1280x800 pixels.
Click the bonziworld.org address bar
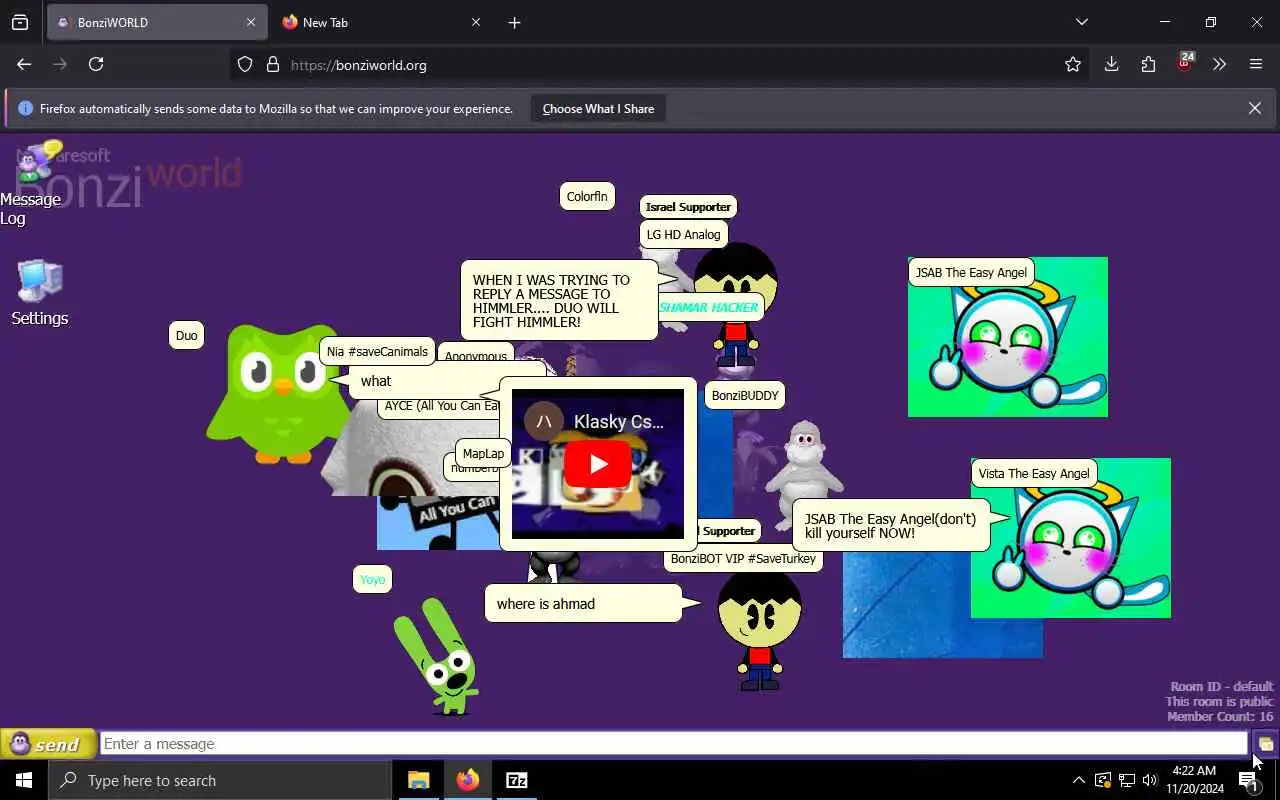[660, 65]
